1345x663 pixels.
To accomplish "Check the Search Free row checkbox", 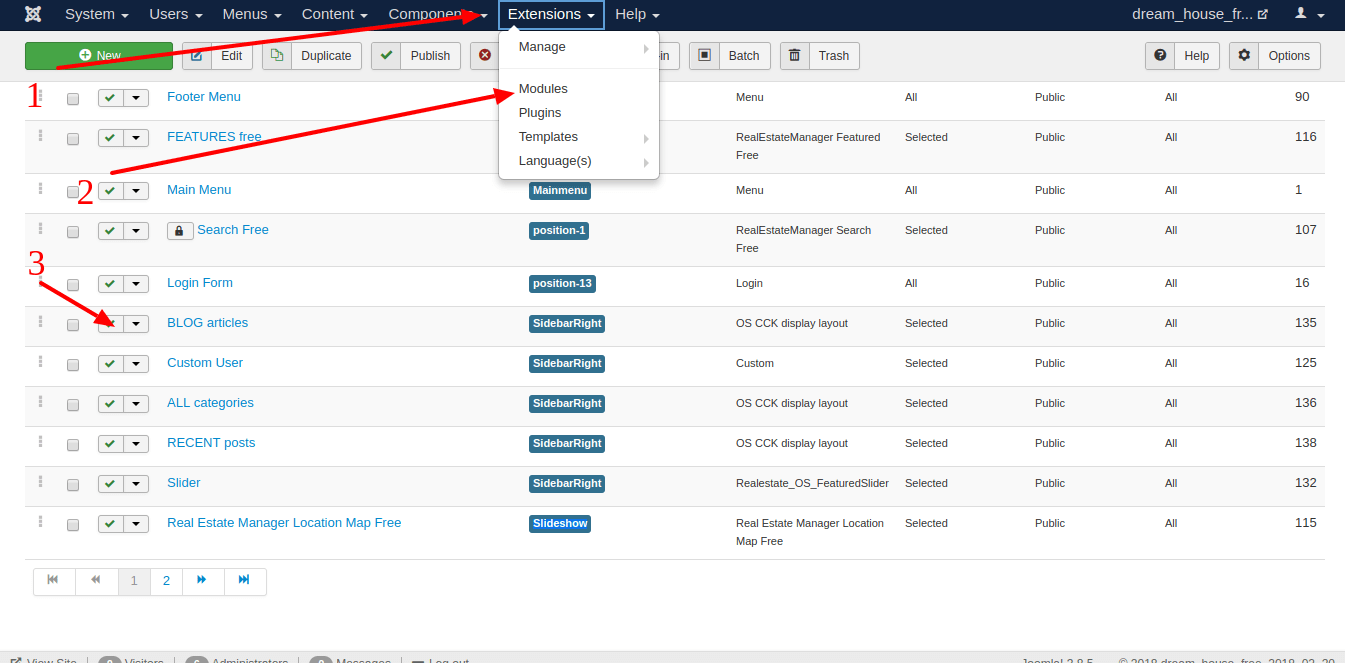I will coord(73,232).
